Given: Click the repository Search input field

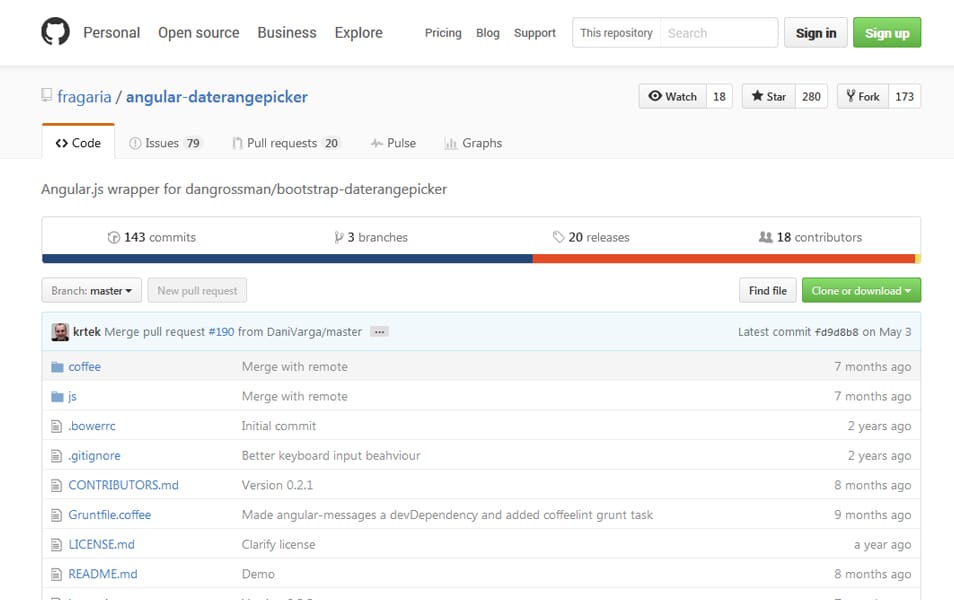Looking at the screenshot, I should tap(719, 33).
